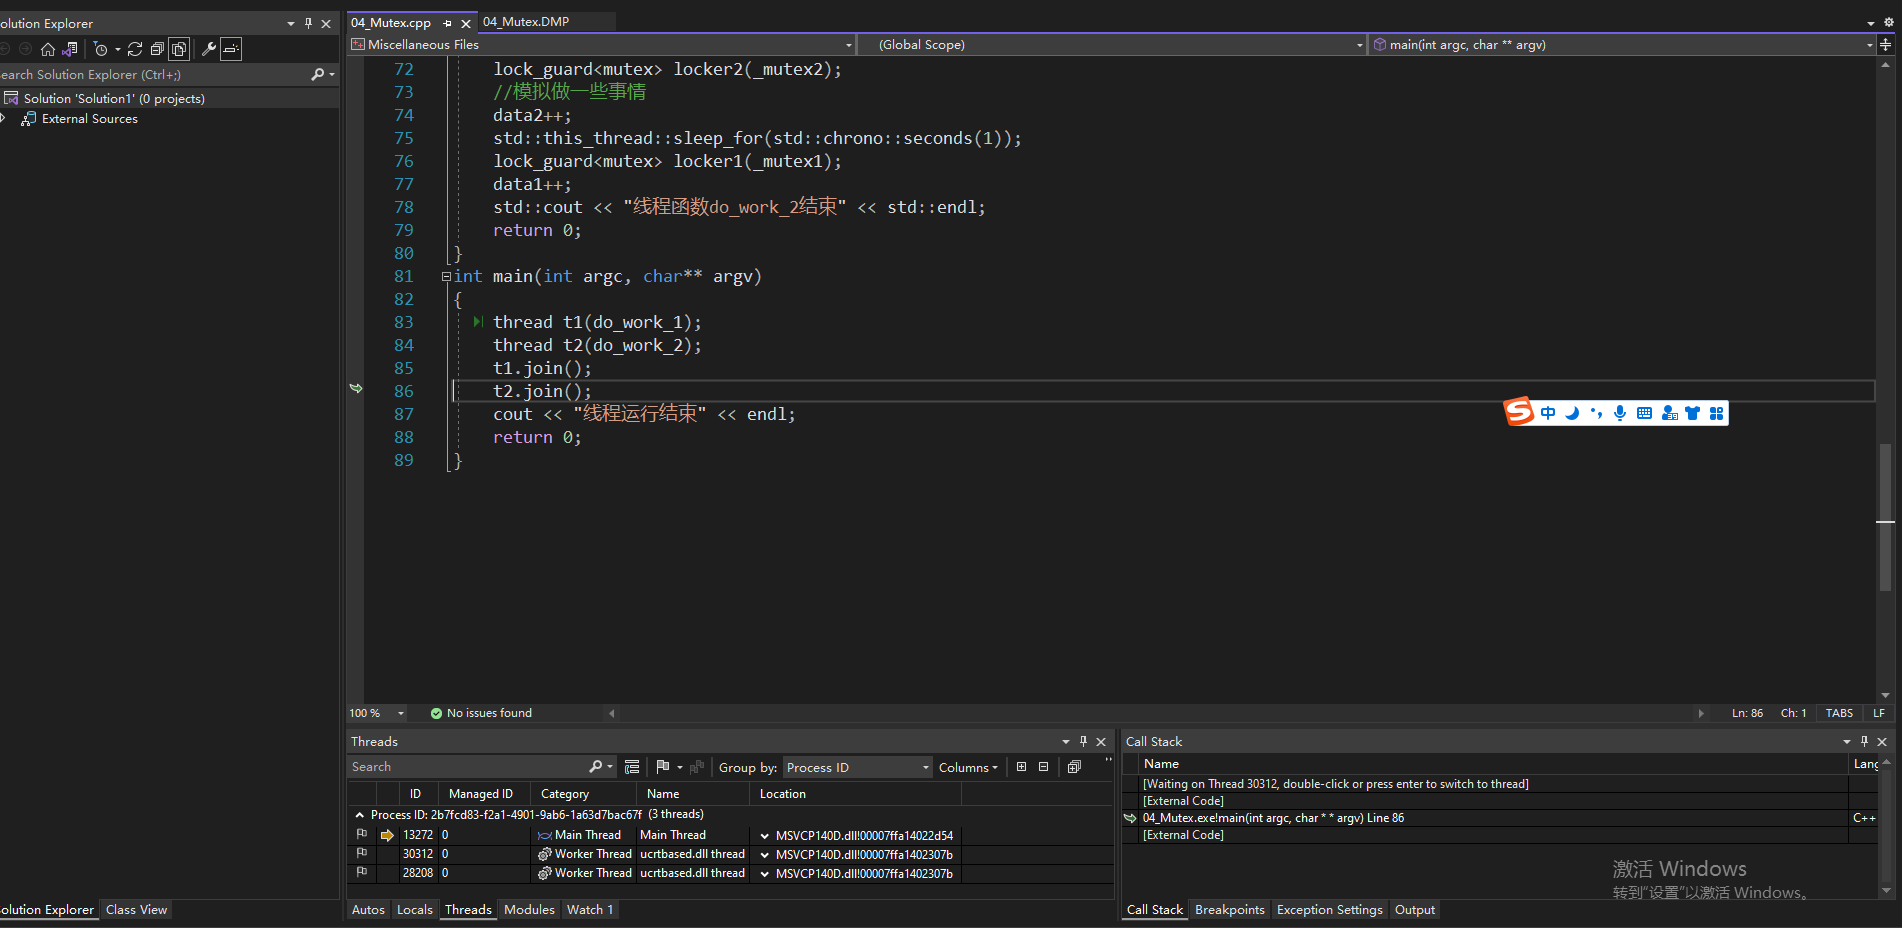Switch between solutions and folder views

(x=69, y=49)
